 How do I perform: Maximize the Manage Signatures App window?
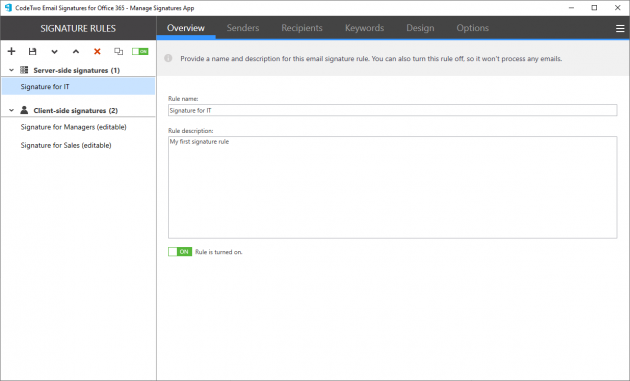594,8
